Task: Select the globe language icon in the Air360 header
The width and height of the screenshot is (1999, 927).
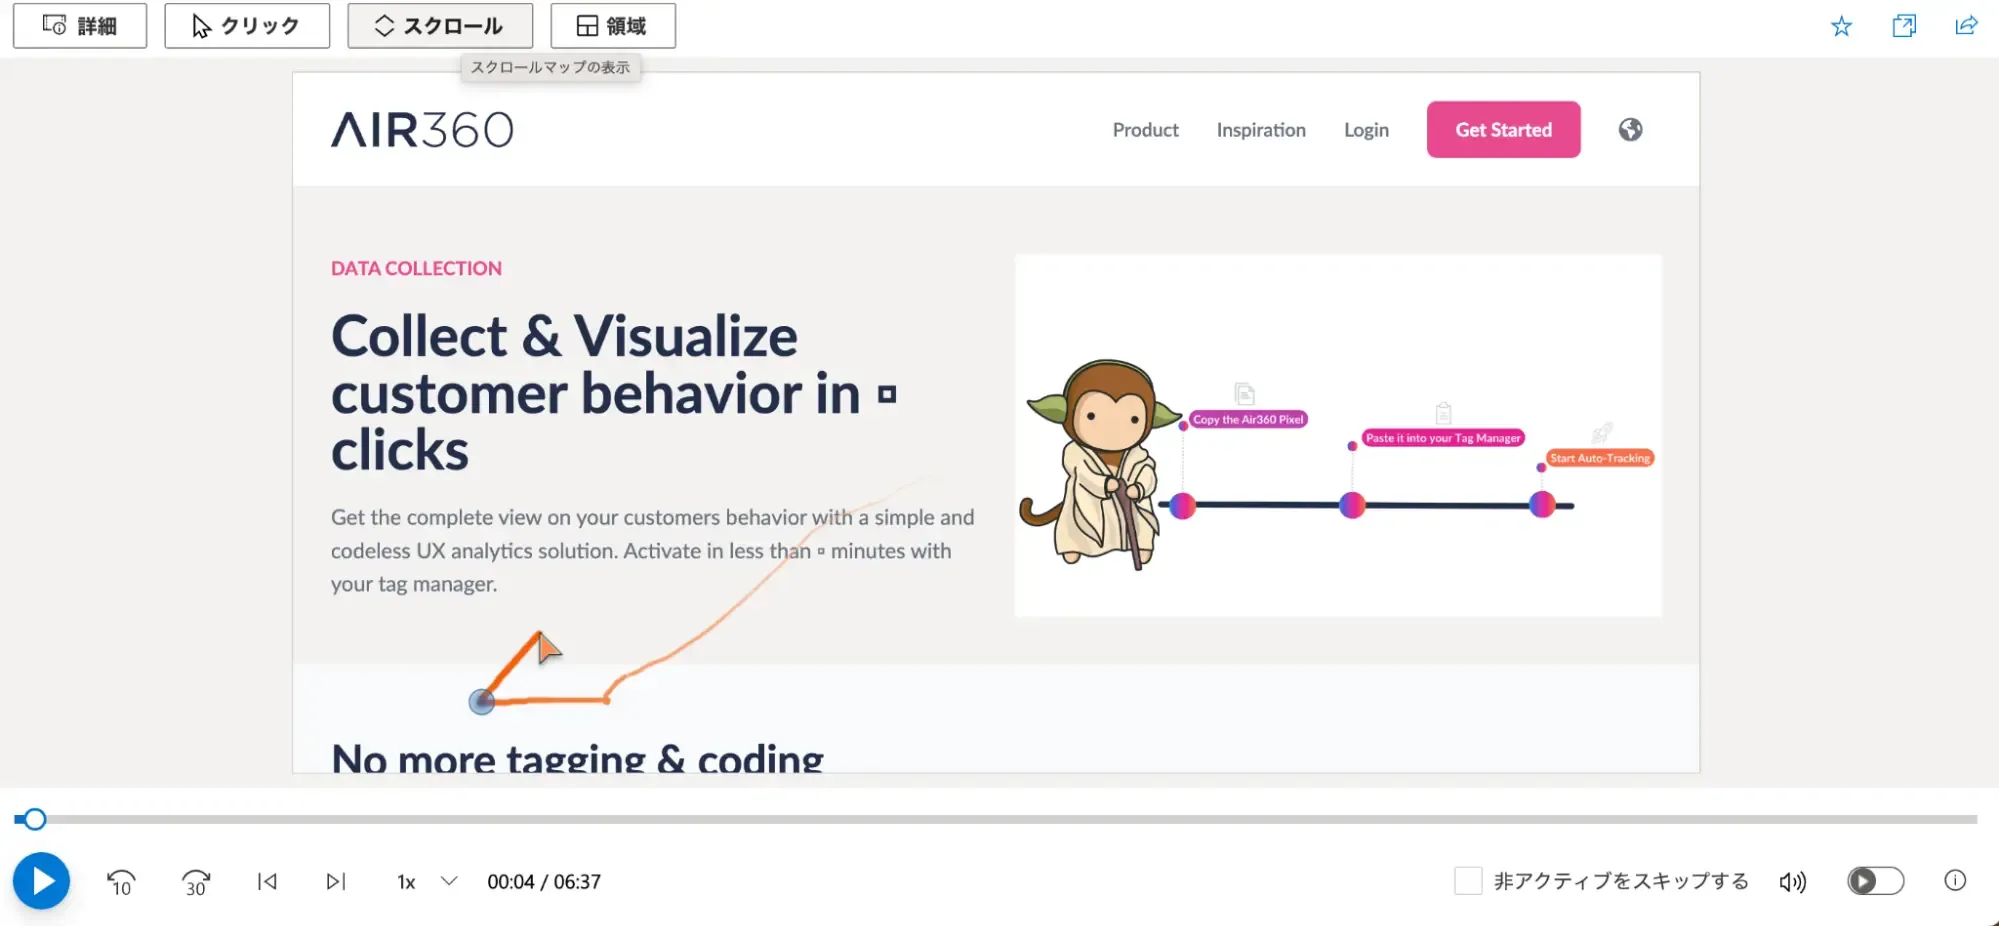Action: [1629, 129]
